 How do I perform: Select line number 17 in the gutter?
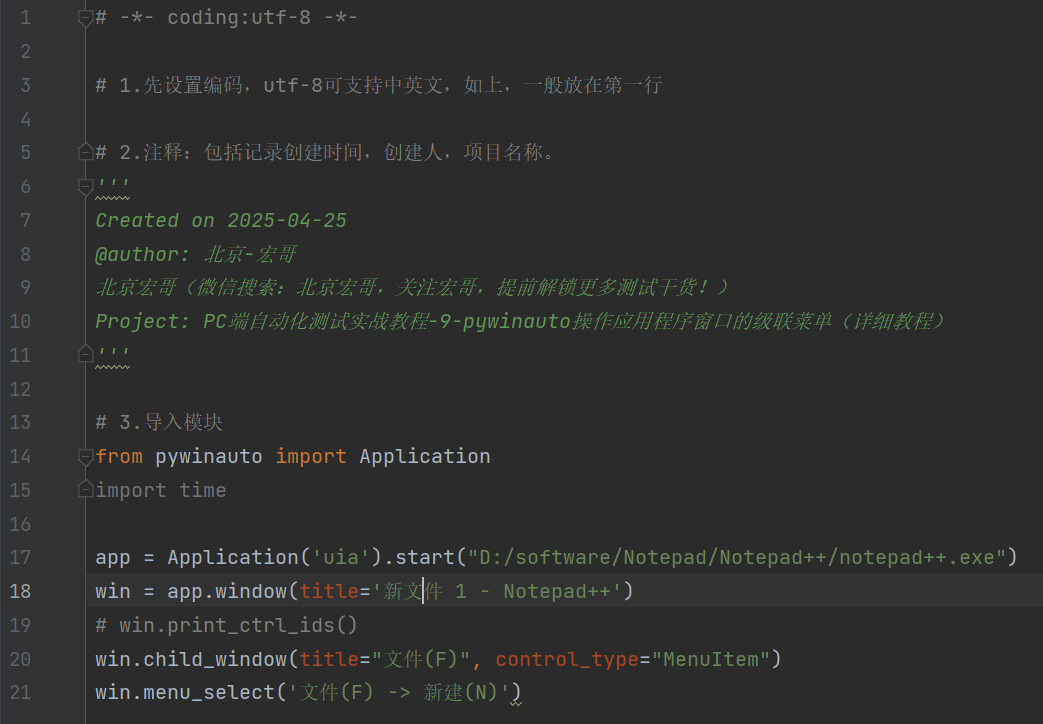click(20, 557)
